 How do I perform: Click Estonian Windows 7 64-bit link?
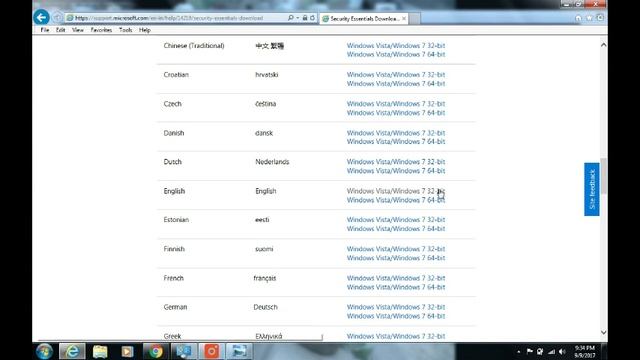396,229
